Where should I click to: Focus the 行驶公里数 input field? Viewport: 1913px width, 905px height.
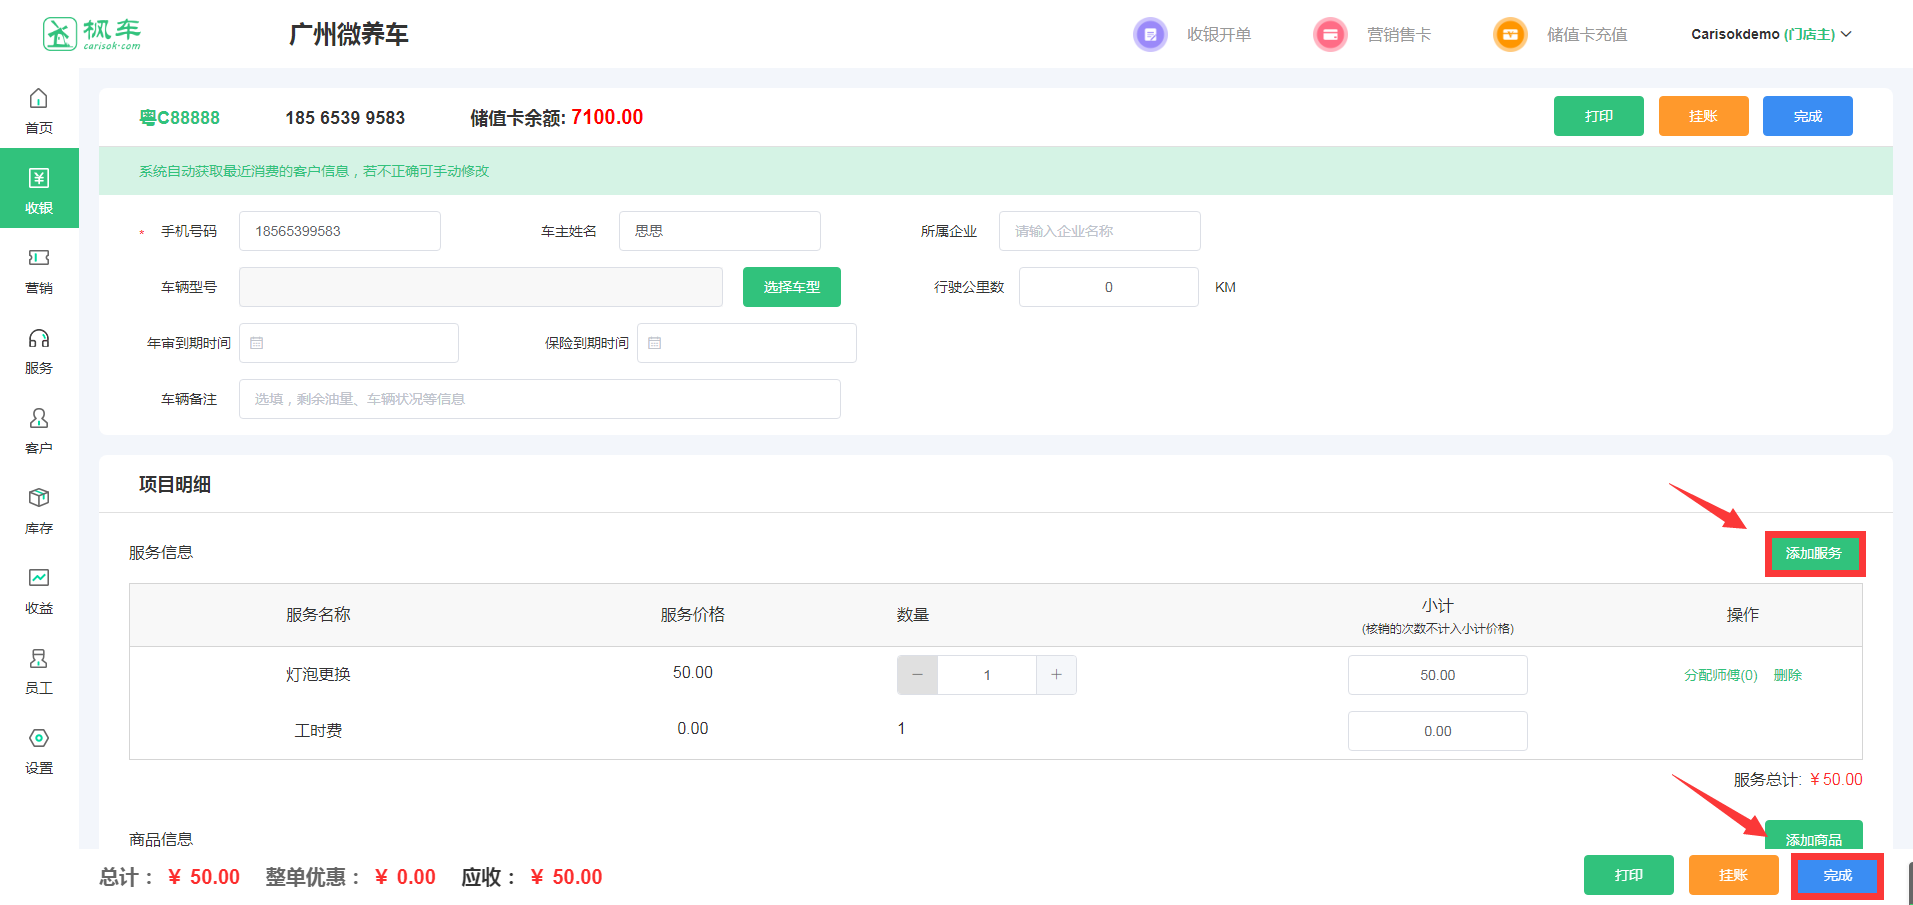(1109, 287)
